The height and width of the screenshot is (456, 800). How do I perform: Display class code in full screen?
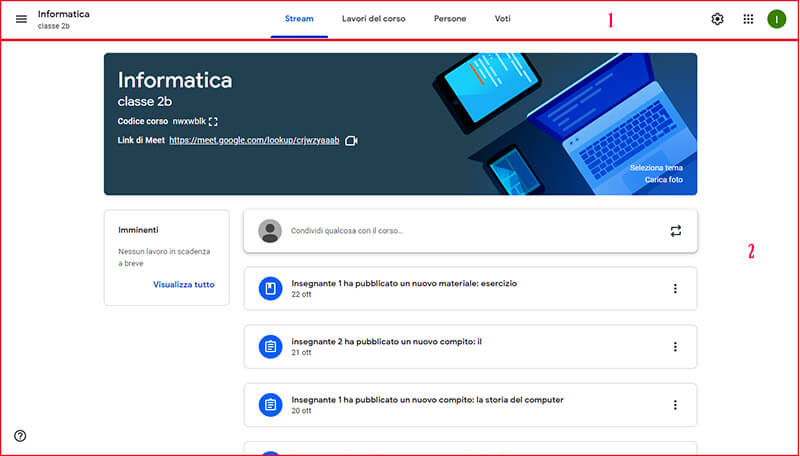point(213,121)
